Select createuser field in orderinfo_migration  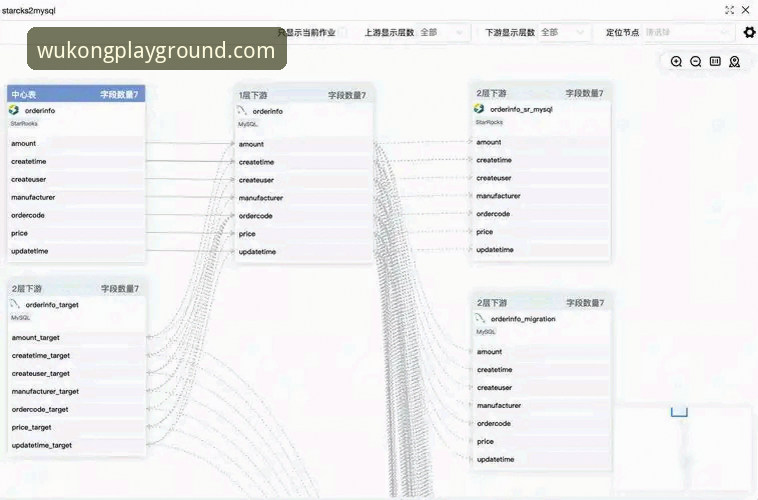click(x=541, y=387)
